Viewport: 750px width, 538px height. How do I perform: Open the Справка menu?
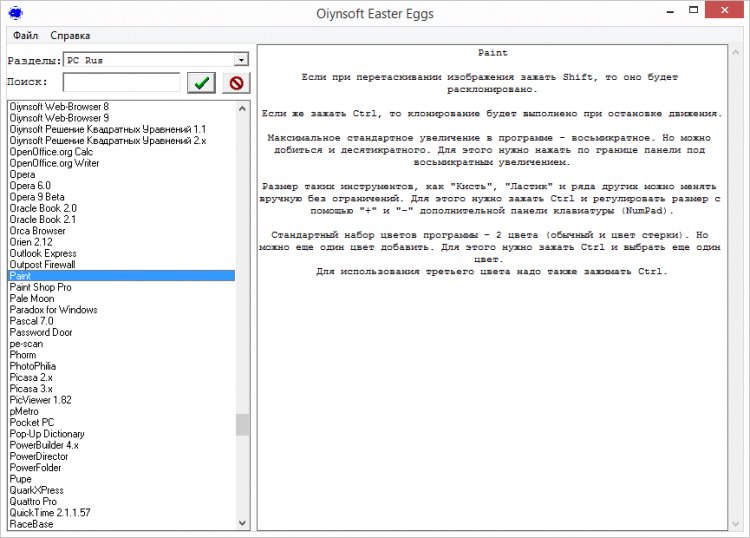(x=70, y=35)
